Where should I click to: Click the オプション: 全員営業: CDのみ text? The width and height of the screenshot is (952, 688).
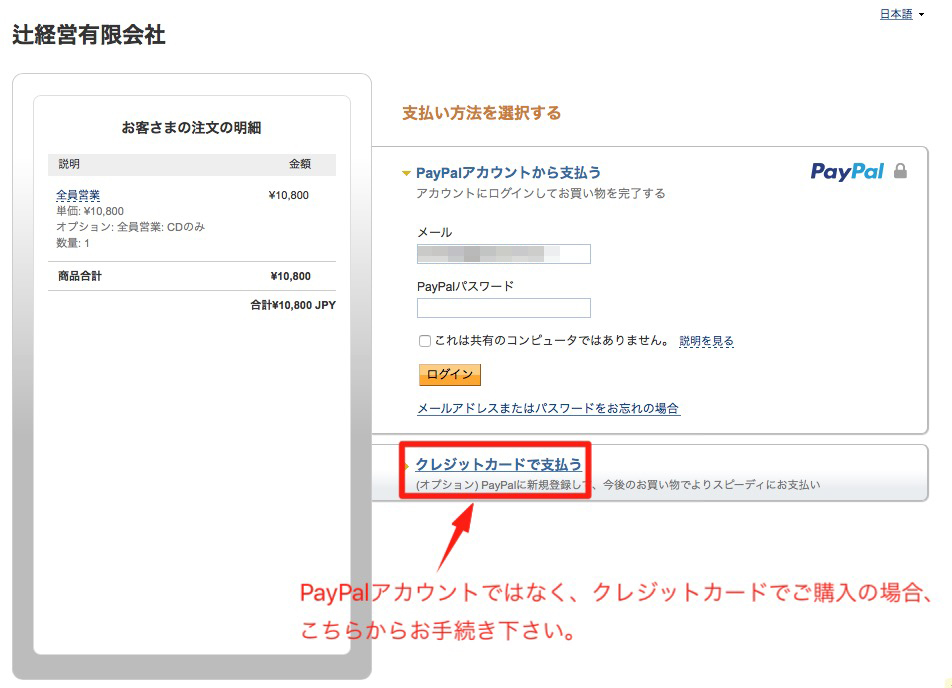coord(131,227)
